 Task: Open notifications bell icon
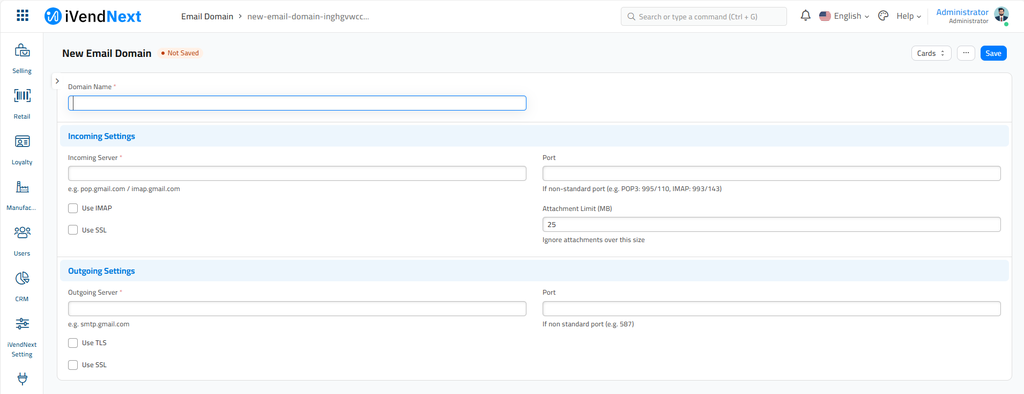pos(805,16)
